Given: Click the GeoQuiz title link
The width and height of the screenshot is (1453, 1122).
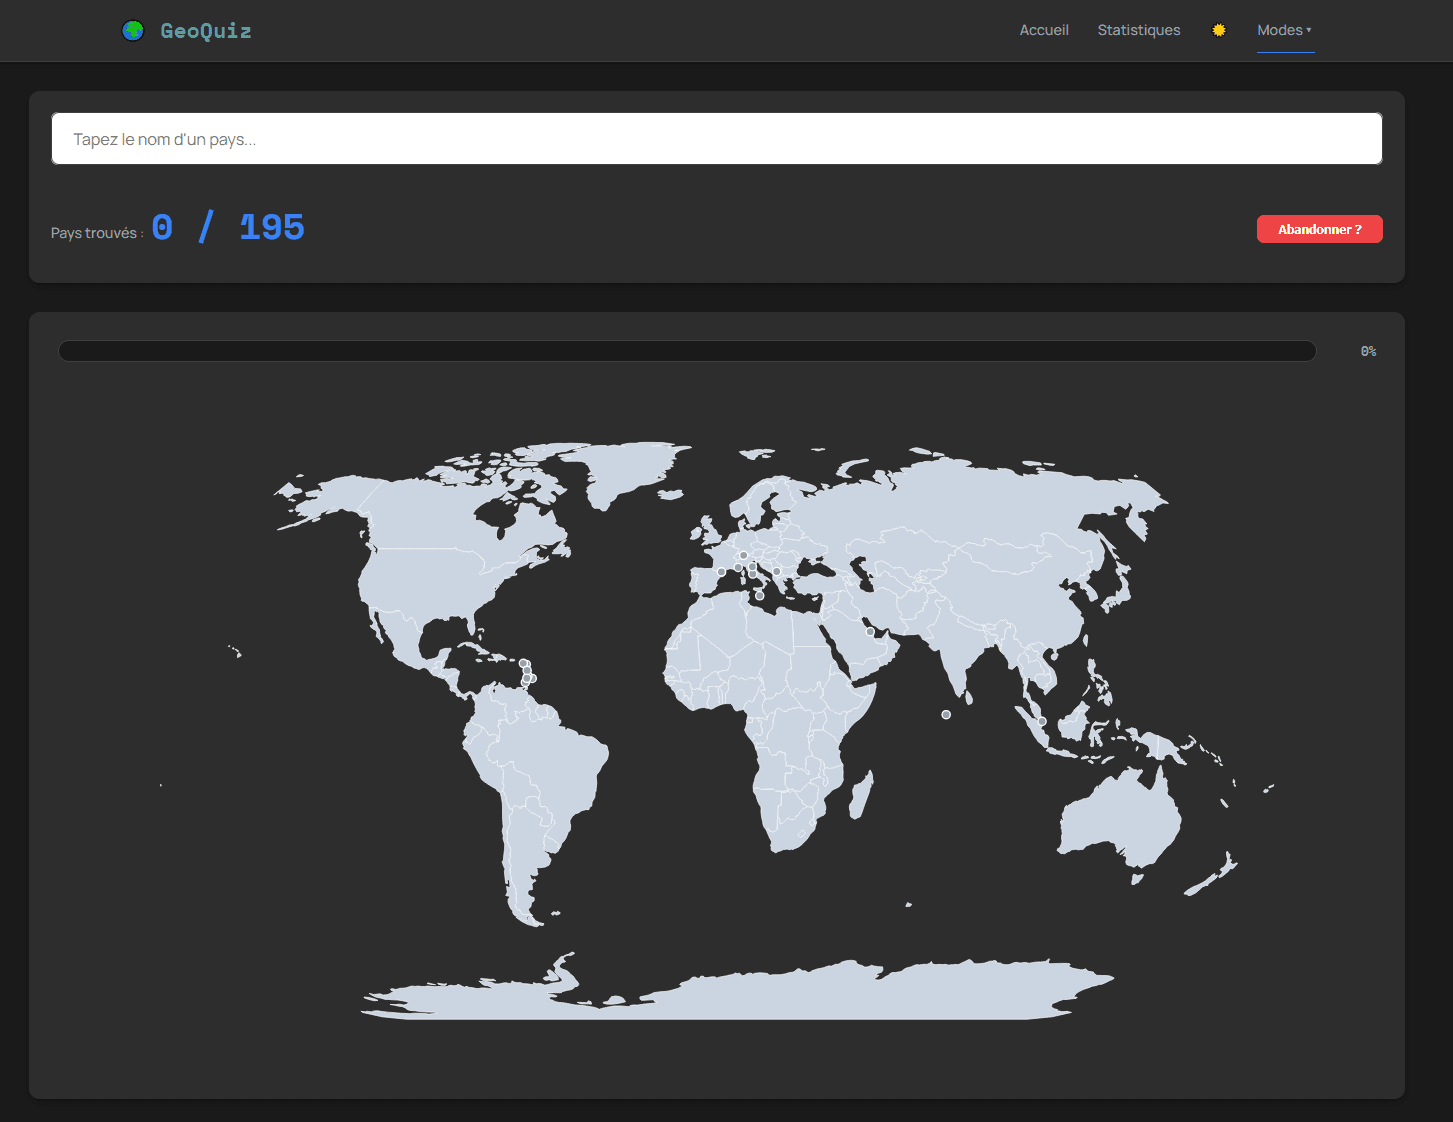Looking at the screenshot, I should pyautogui.click(x=205, y=30).
